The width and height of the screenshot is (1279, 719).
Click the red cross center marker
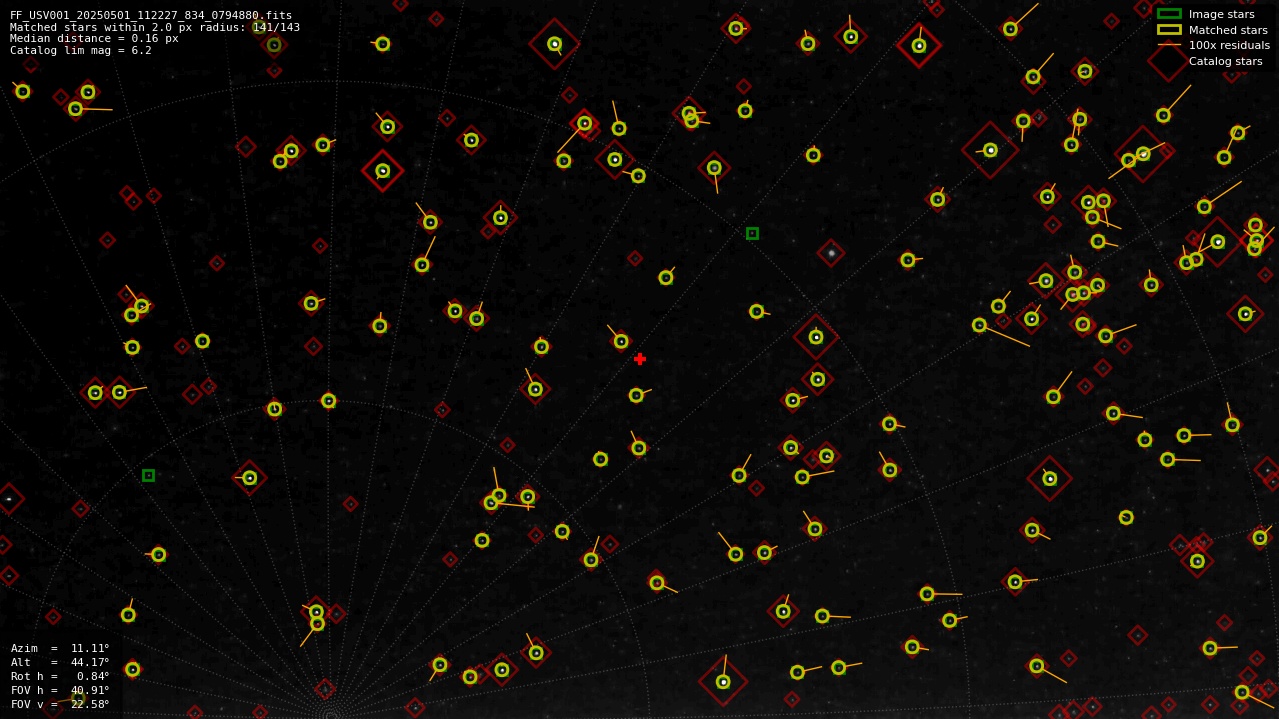(x=640, y=359)
